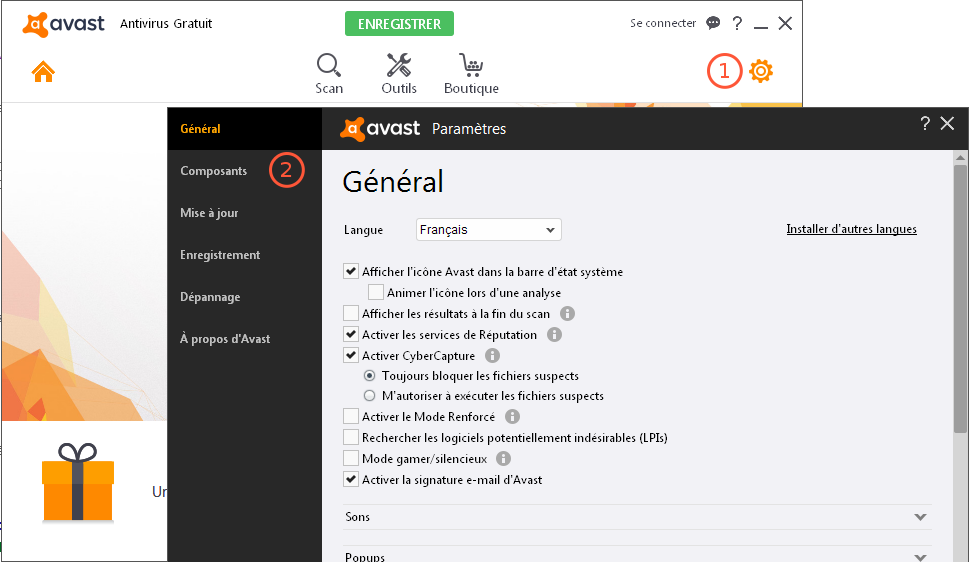Image resolution: width=971 pixels, height=562 pixels.
Task: Open the Boutique shopping cart
Action: (x=471, y=66)
